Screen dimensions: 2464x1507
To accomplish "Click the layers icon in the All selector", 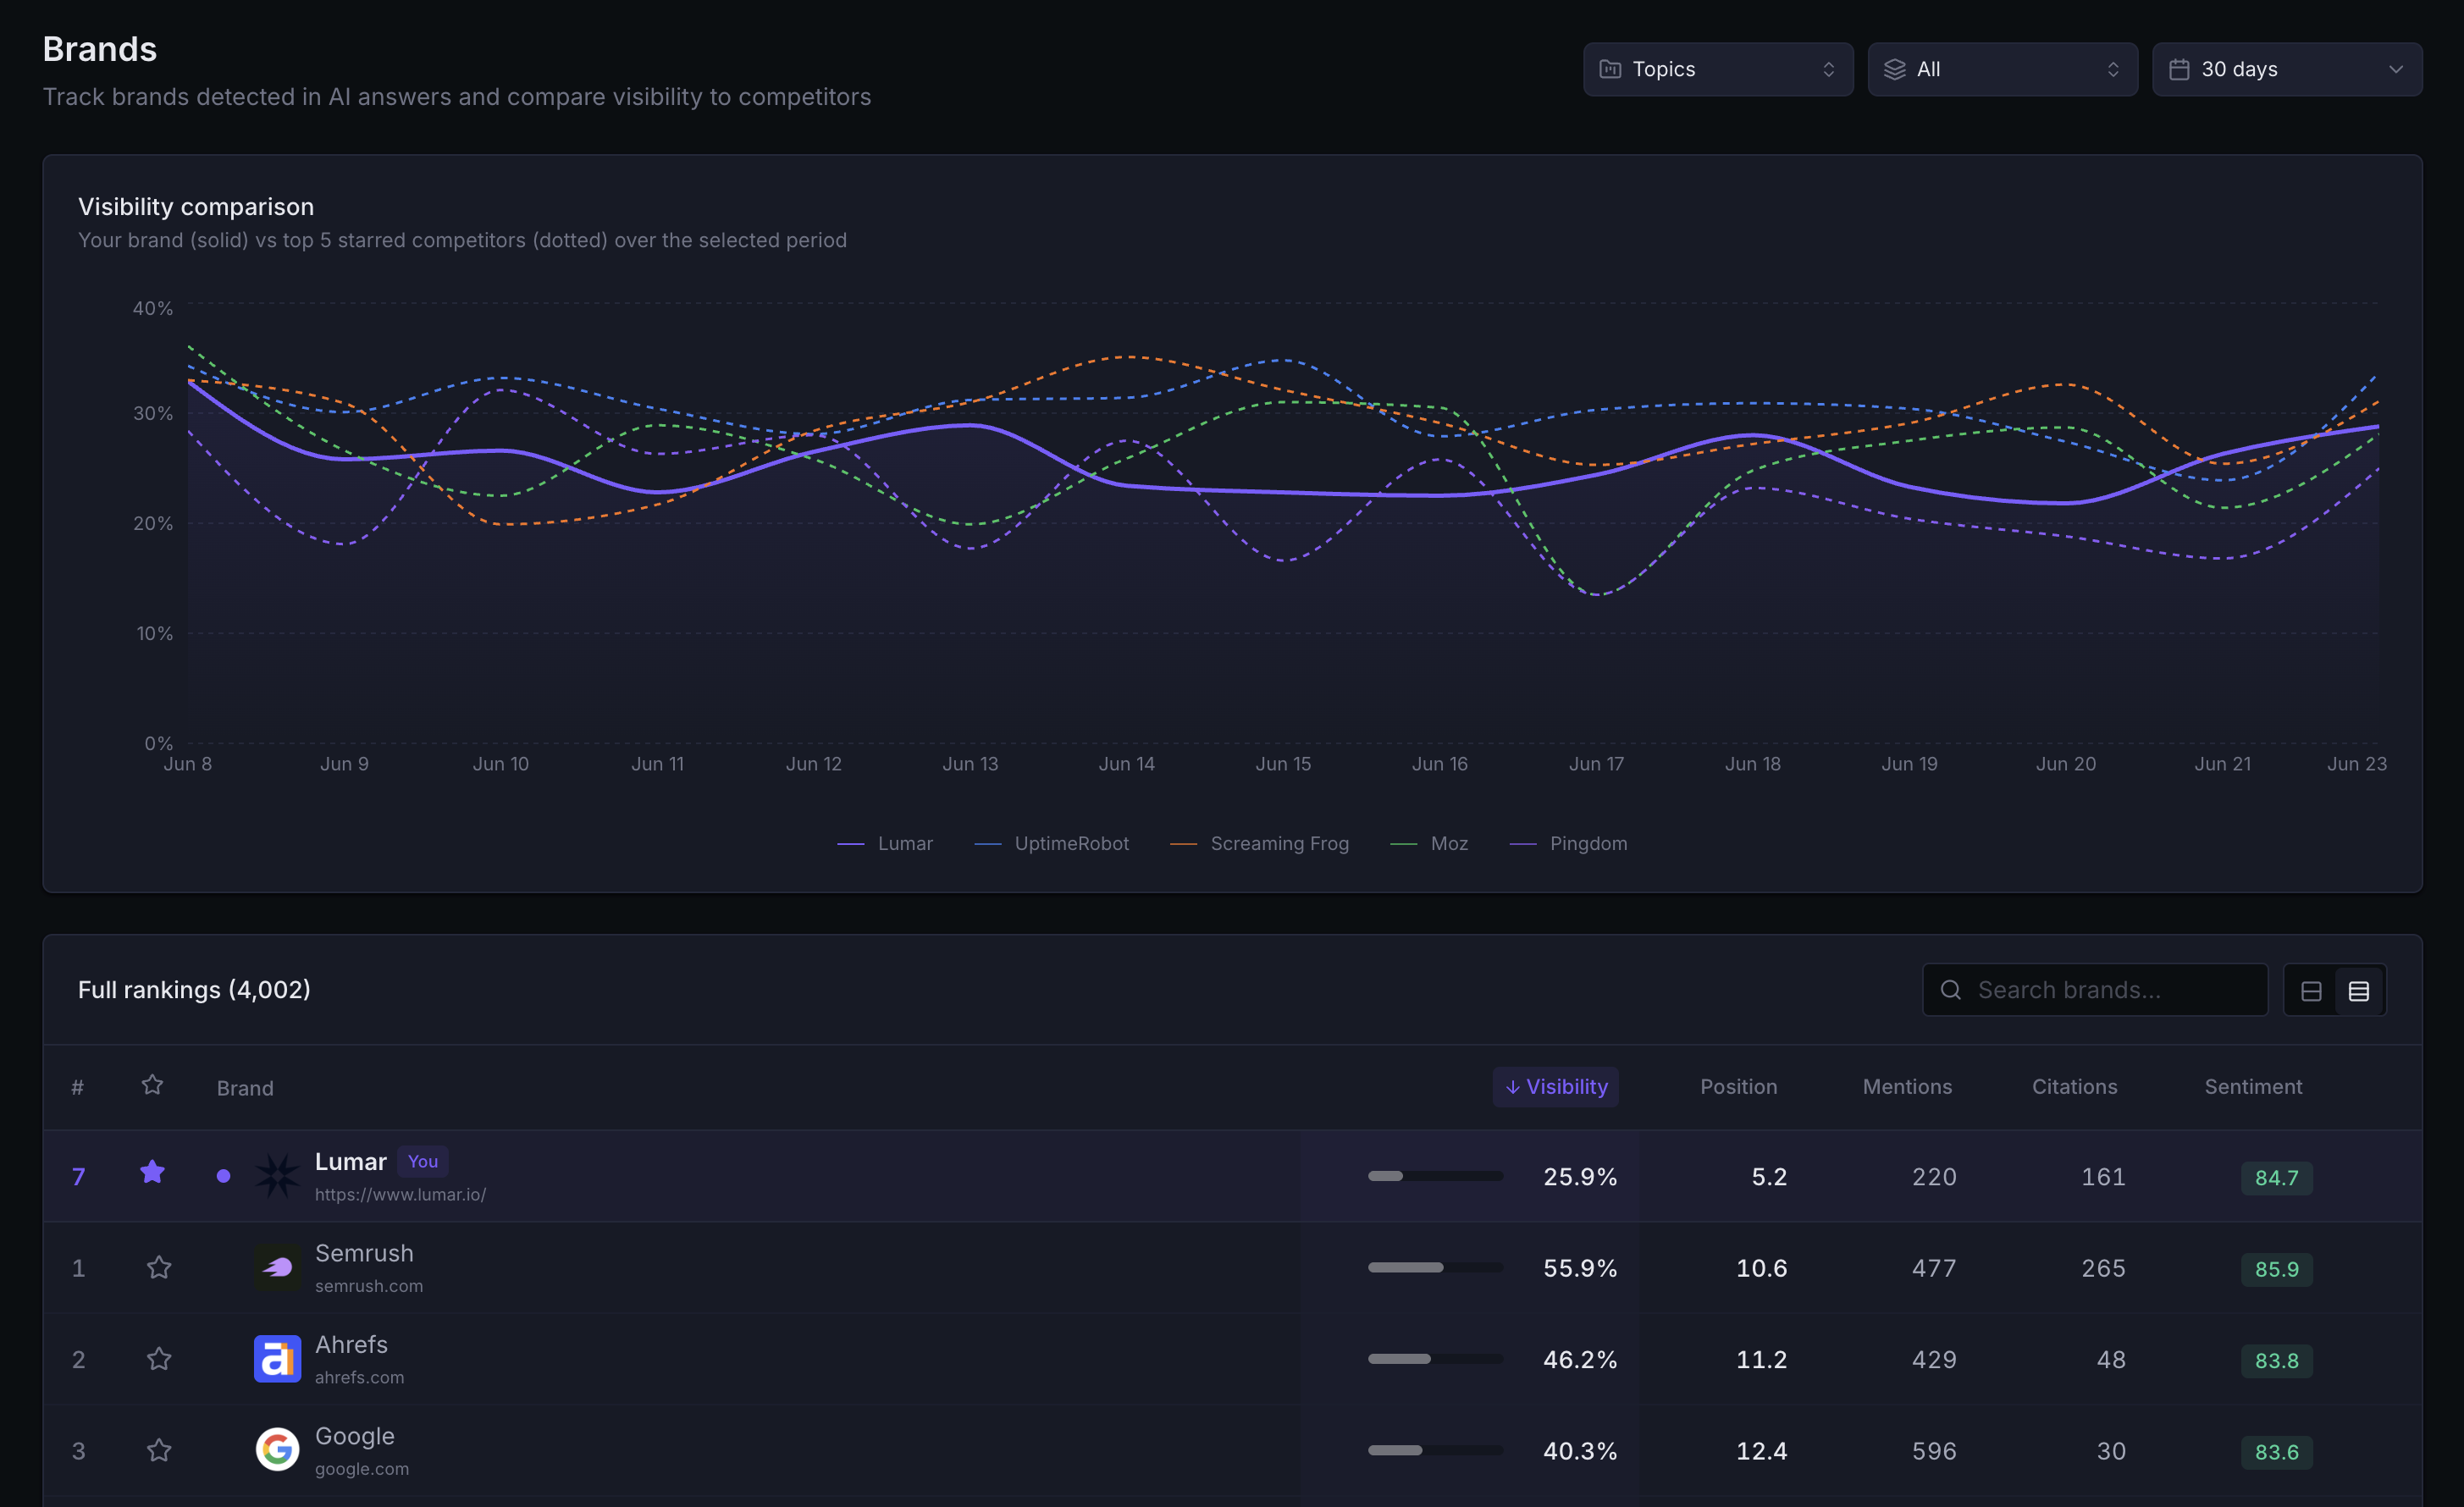I will pyautogui.click(x=1894, y=69).
